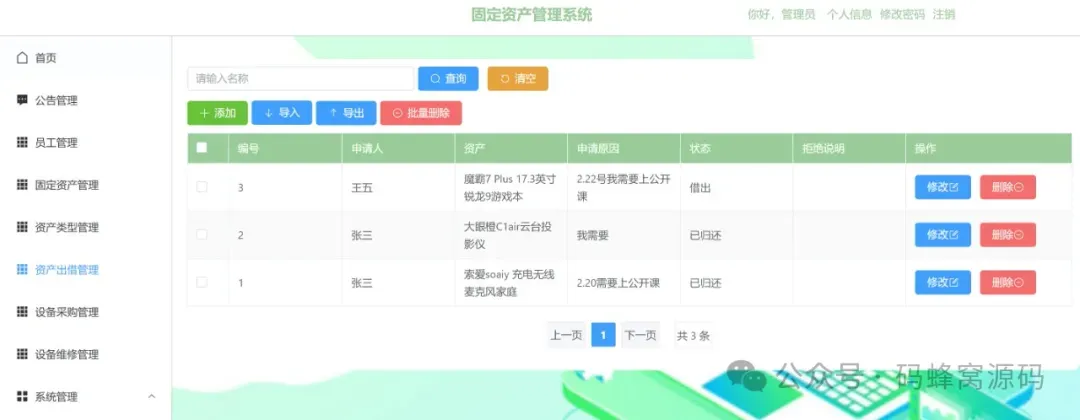Check the checkbox for row number 2
The image size is (1080, 420).
pos(202,235)
